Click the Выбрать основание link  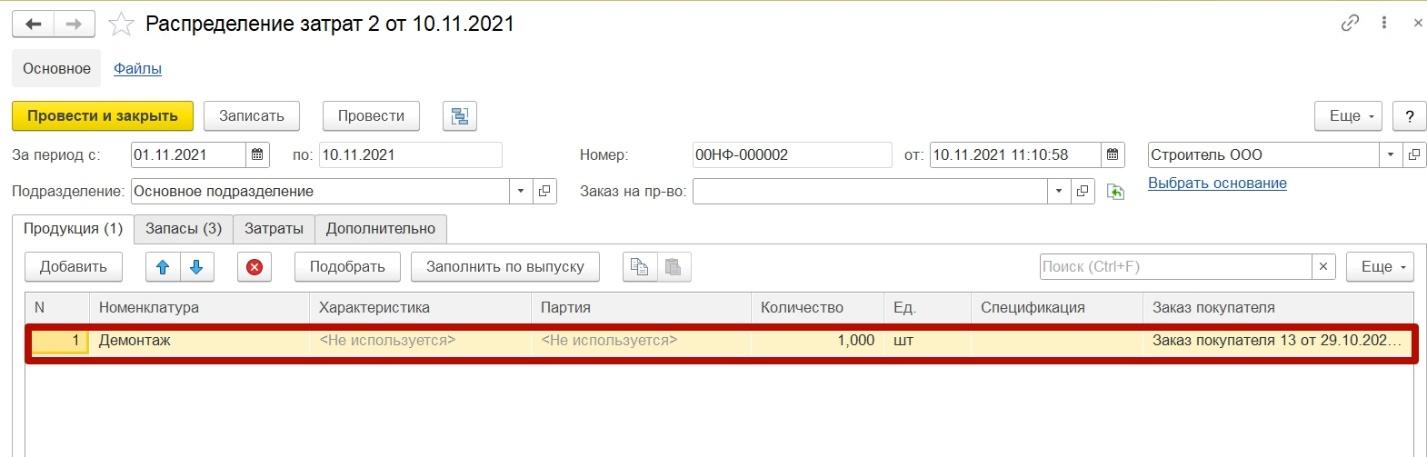[1217, 183]
